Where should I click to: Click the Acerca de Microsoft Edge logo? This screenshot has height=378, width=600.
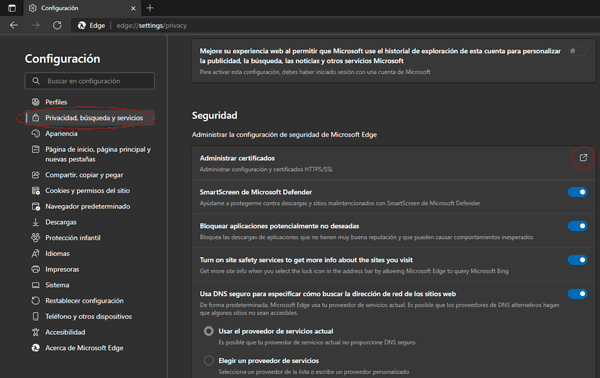pyautogui.click(x=36, y=348)
